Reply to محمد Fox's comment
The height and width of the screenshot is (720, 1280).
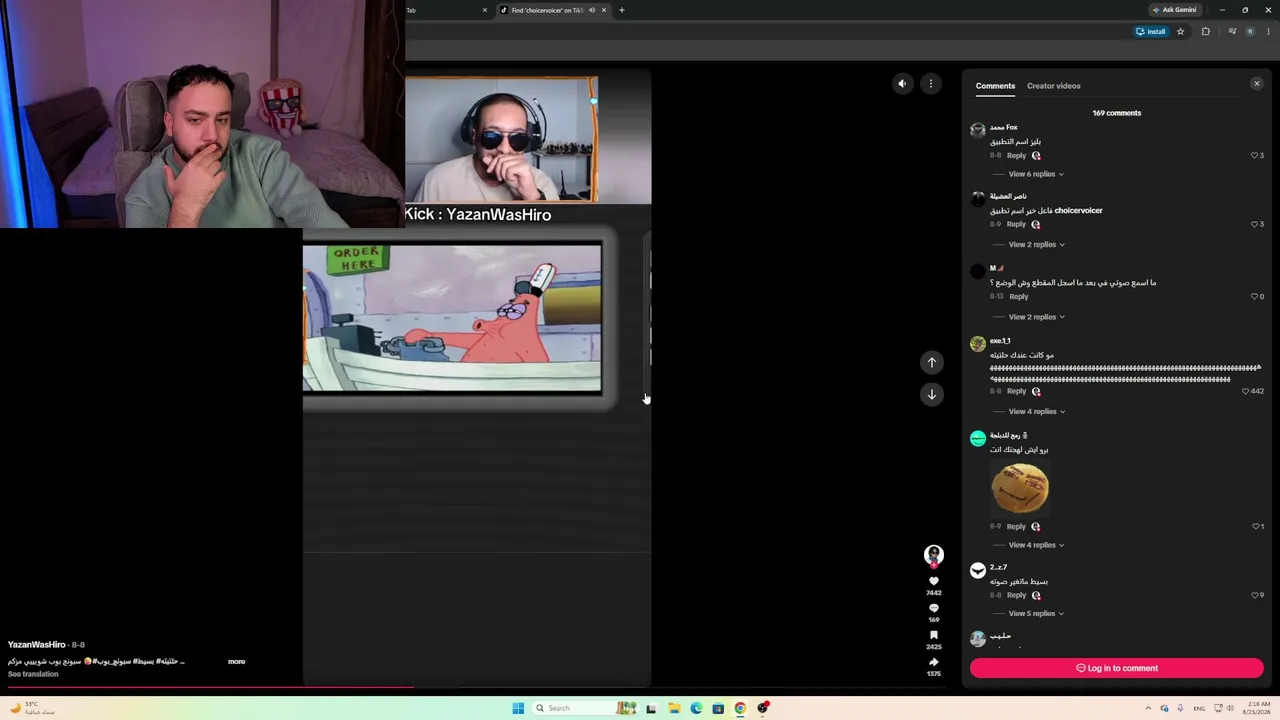[1016, 155]
